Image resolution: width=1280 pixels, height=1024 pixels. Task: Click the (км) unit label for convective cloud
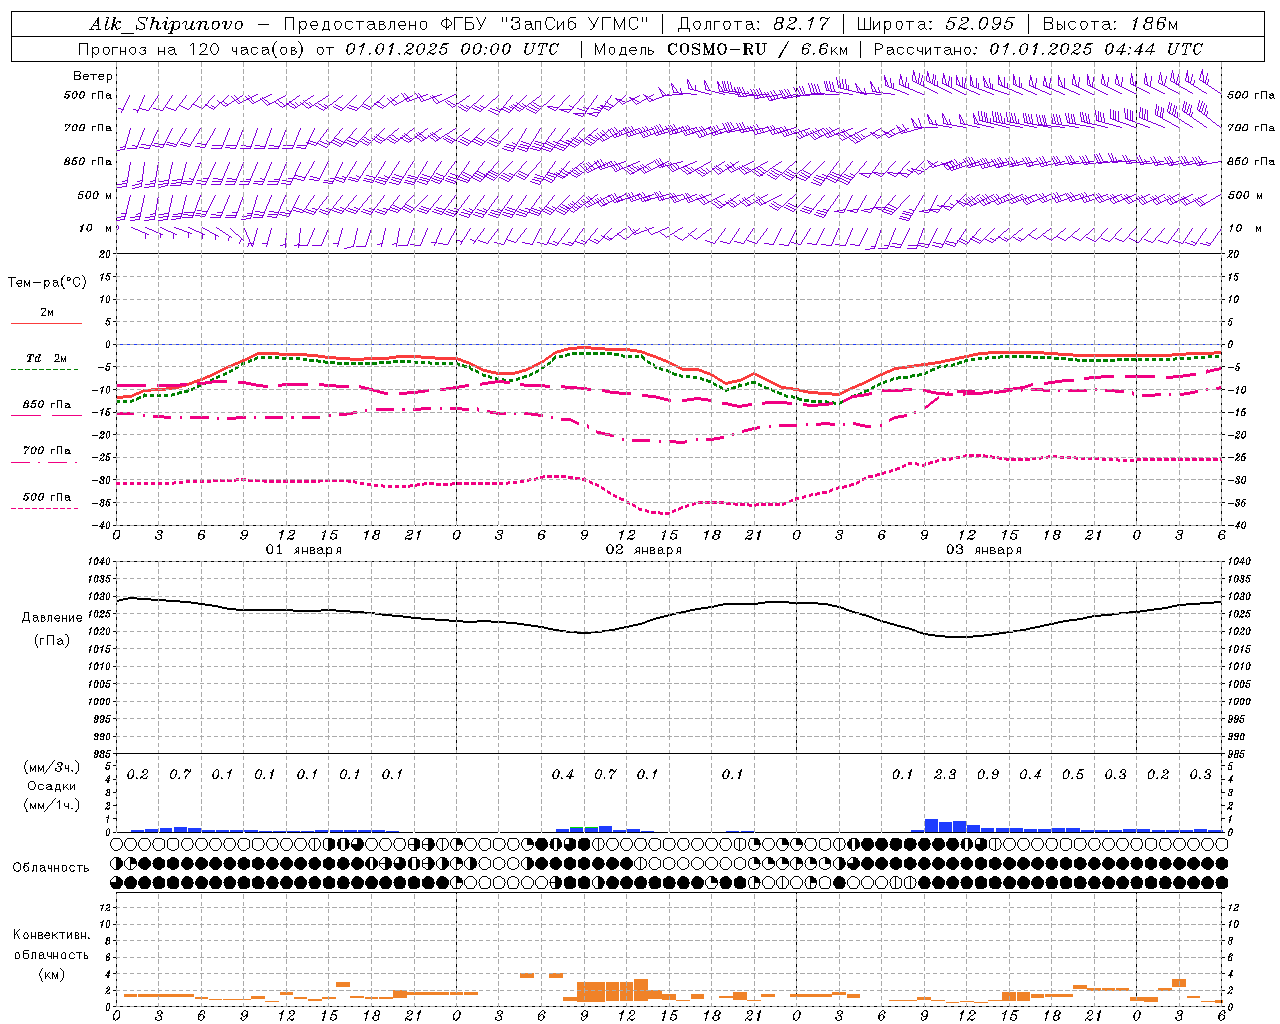pyautogui.click(x=51, y=974)
